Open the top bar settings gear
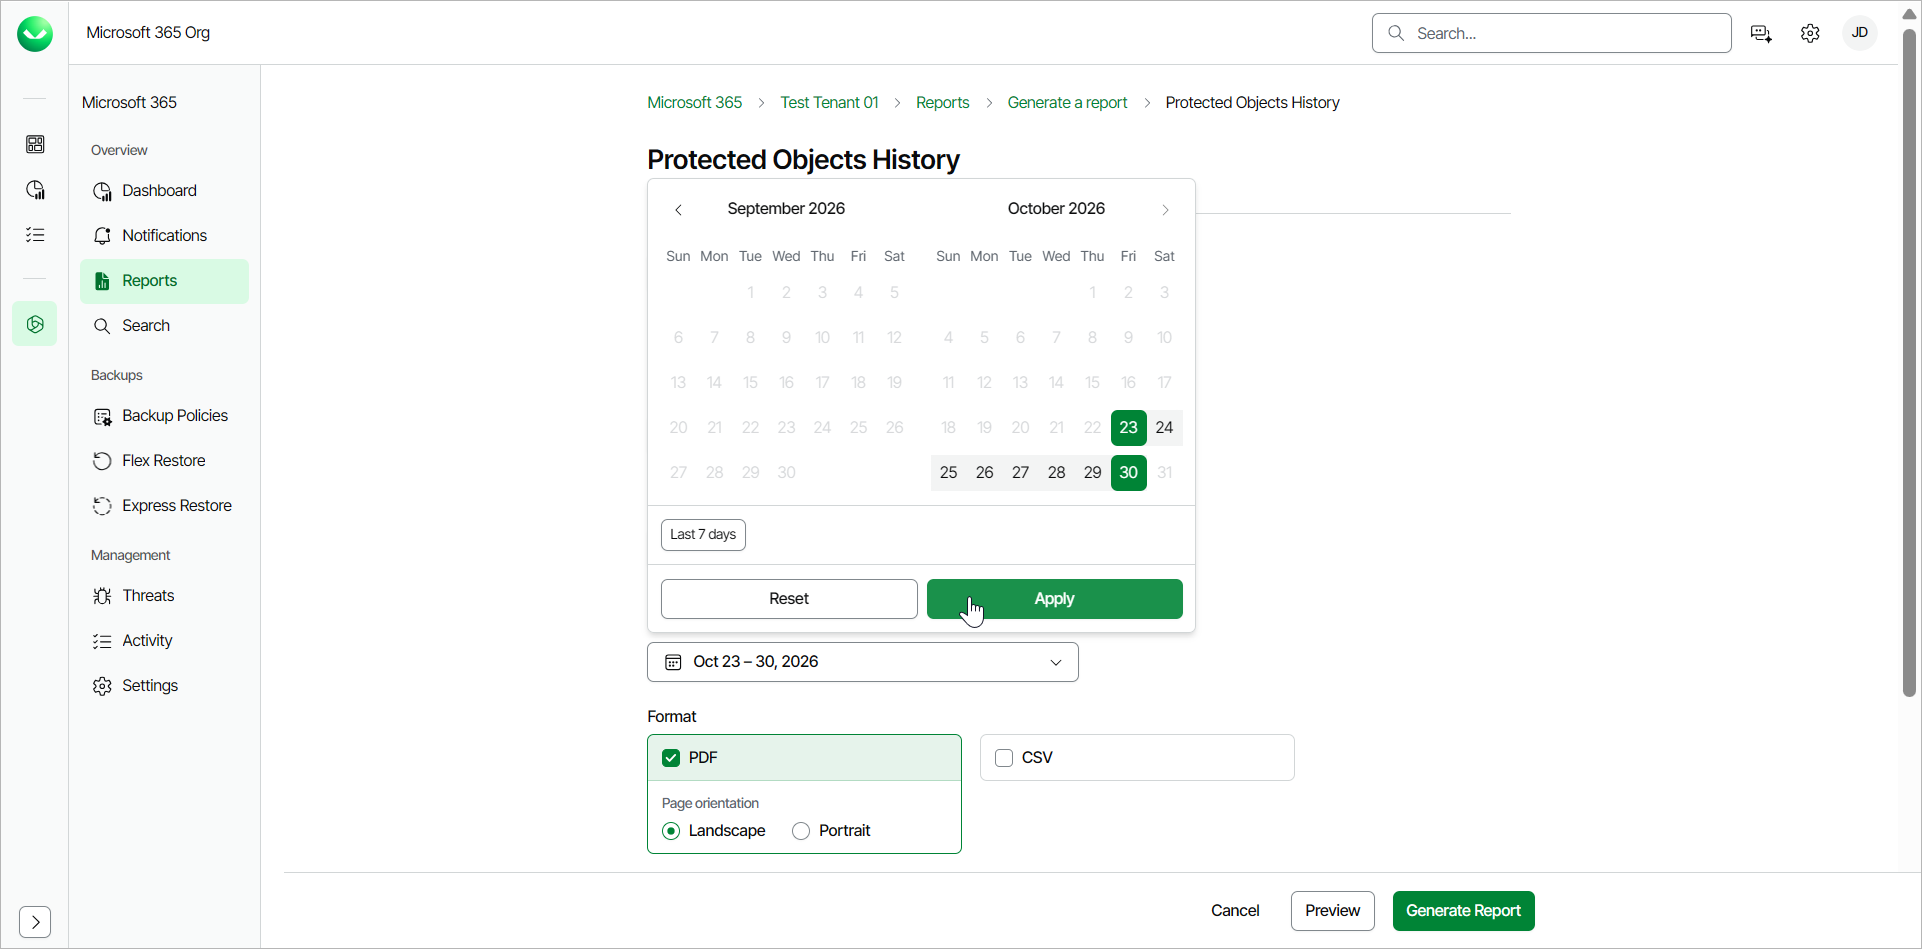 [1810, 33]
